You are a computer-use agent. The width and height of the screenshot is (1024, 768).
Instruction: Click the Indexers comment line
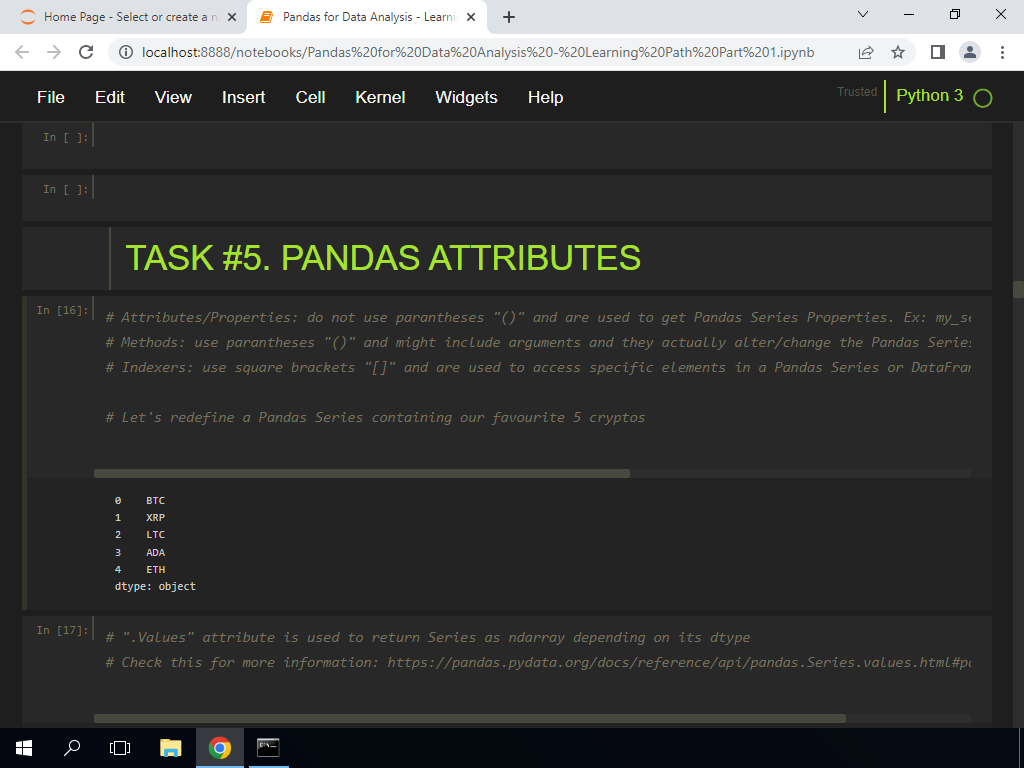(538, 367)
